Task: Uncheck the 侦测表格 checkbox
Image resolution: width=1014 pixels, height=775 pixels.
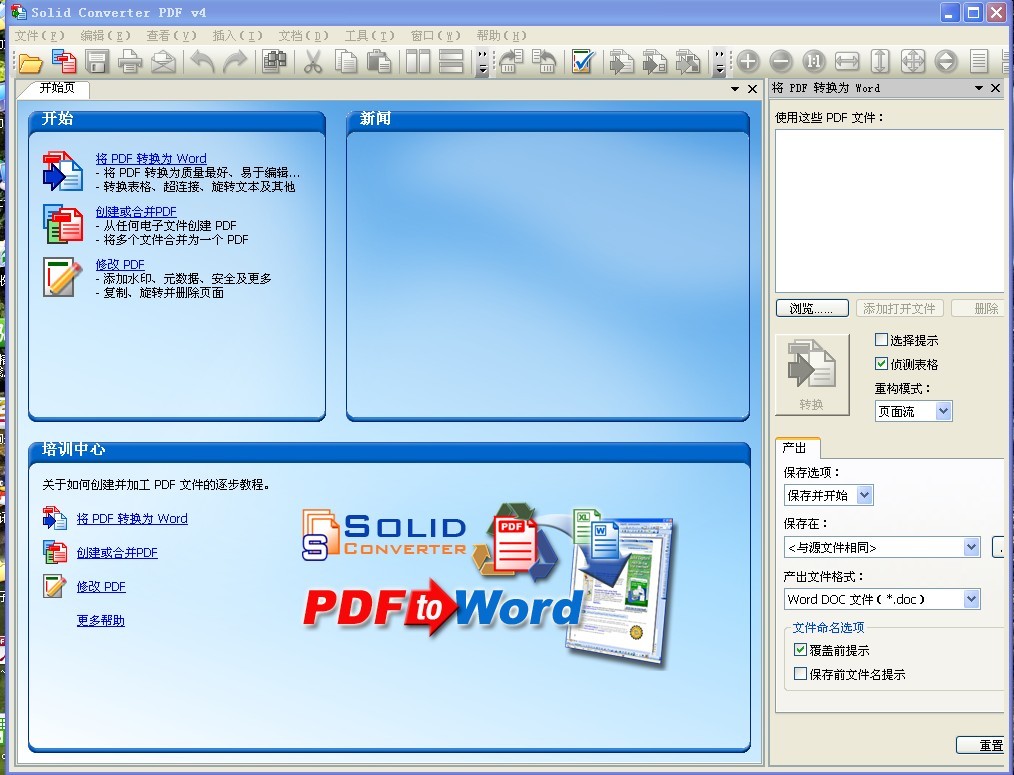Action: pos(881,364)
